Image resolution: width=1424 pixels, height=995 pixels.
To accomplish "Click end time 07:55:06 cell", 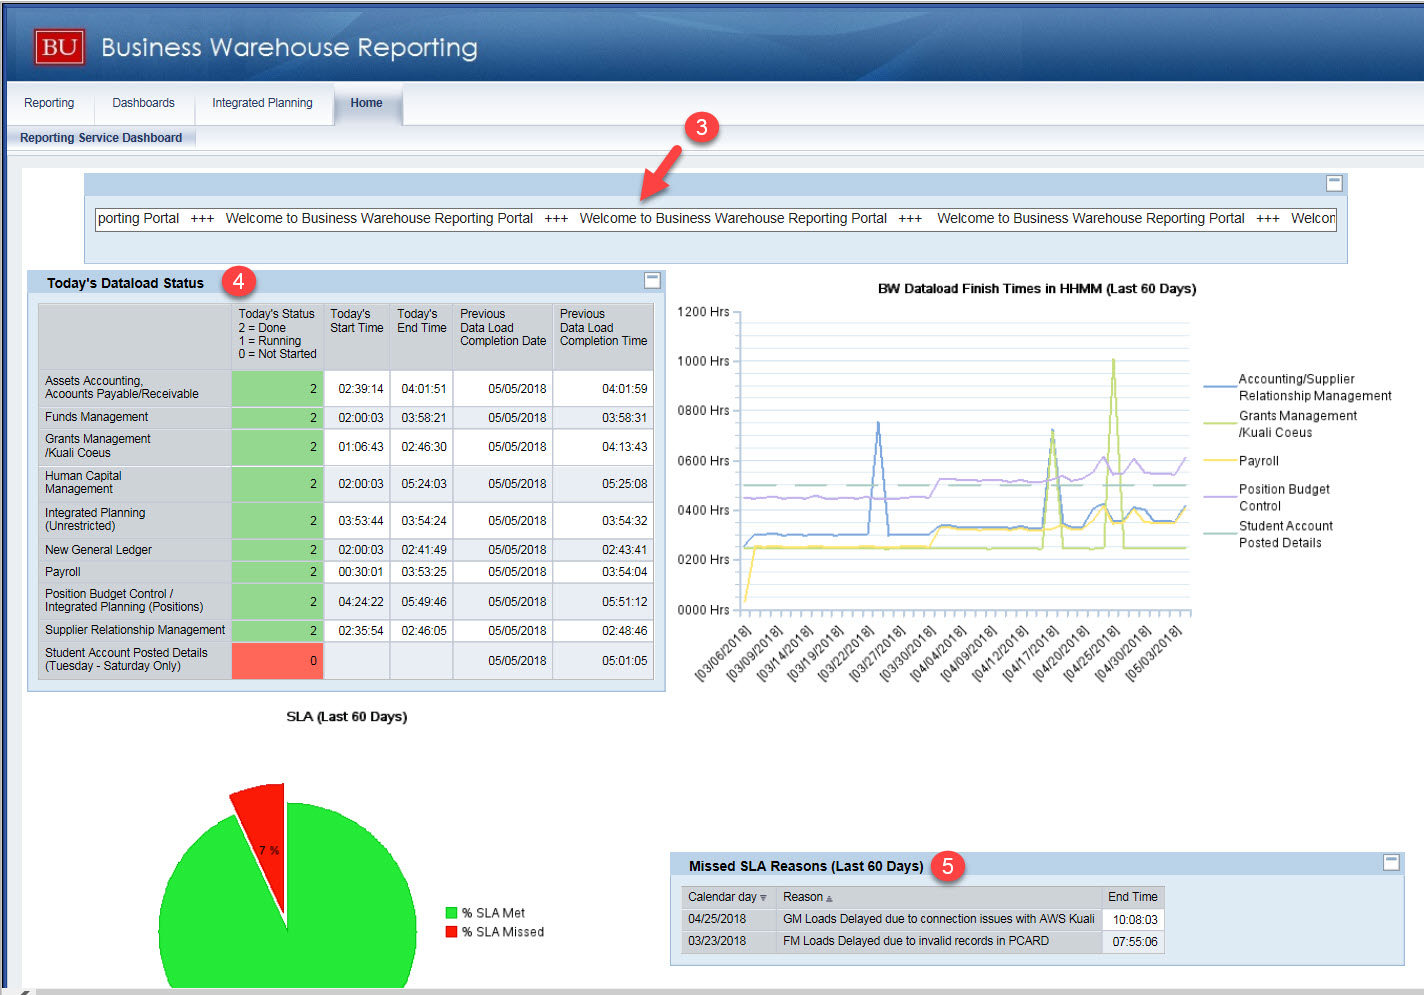I will [1134, 942].
